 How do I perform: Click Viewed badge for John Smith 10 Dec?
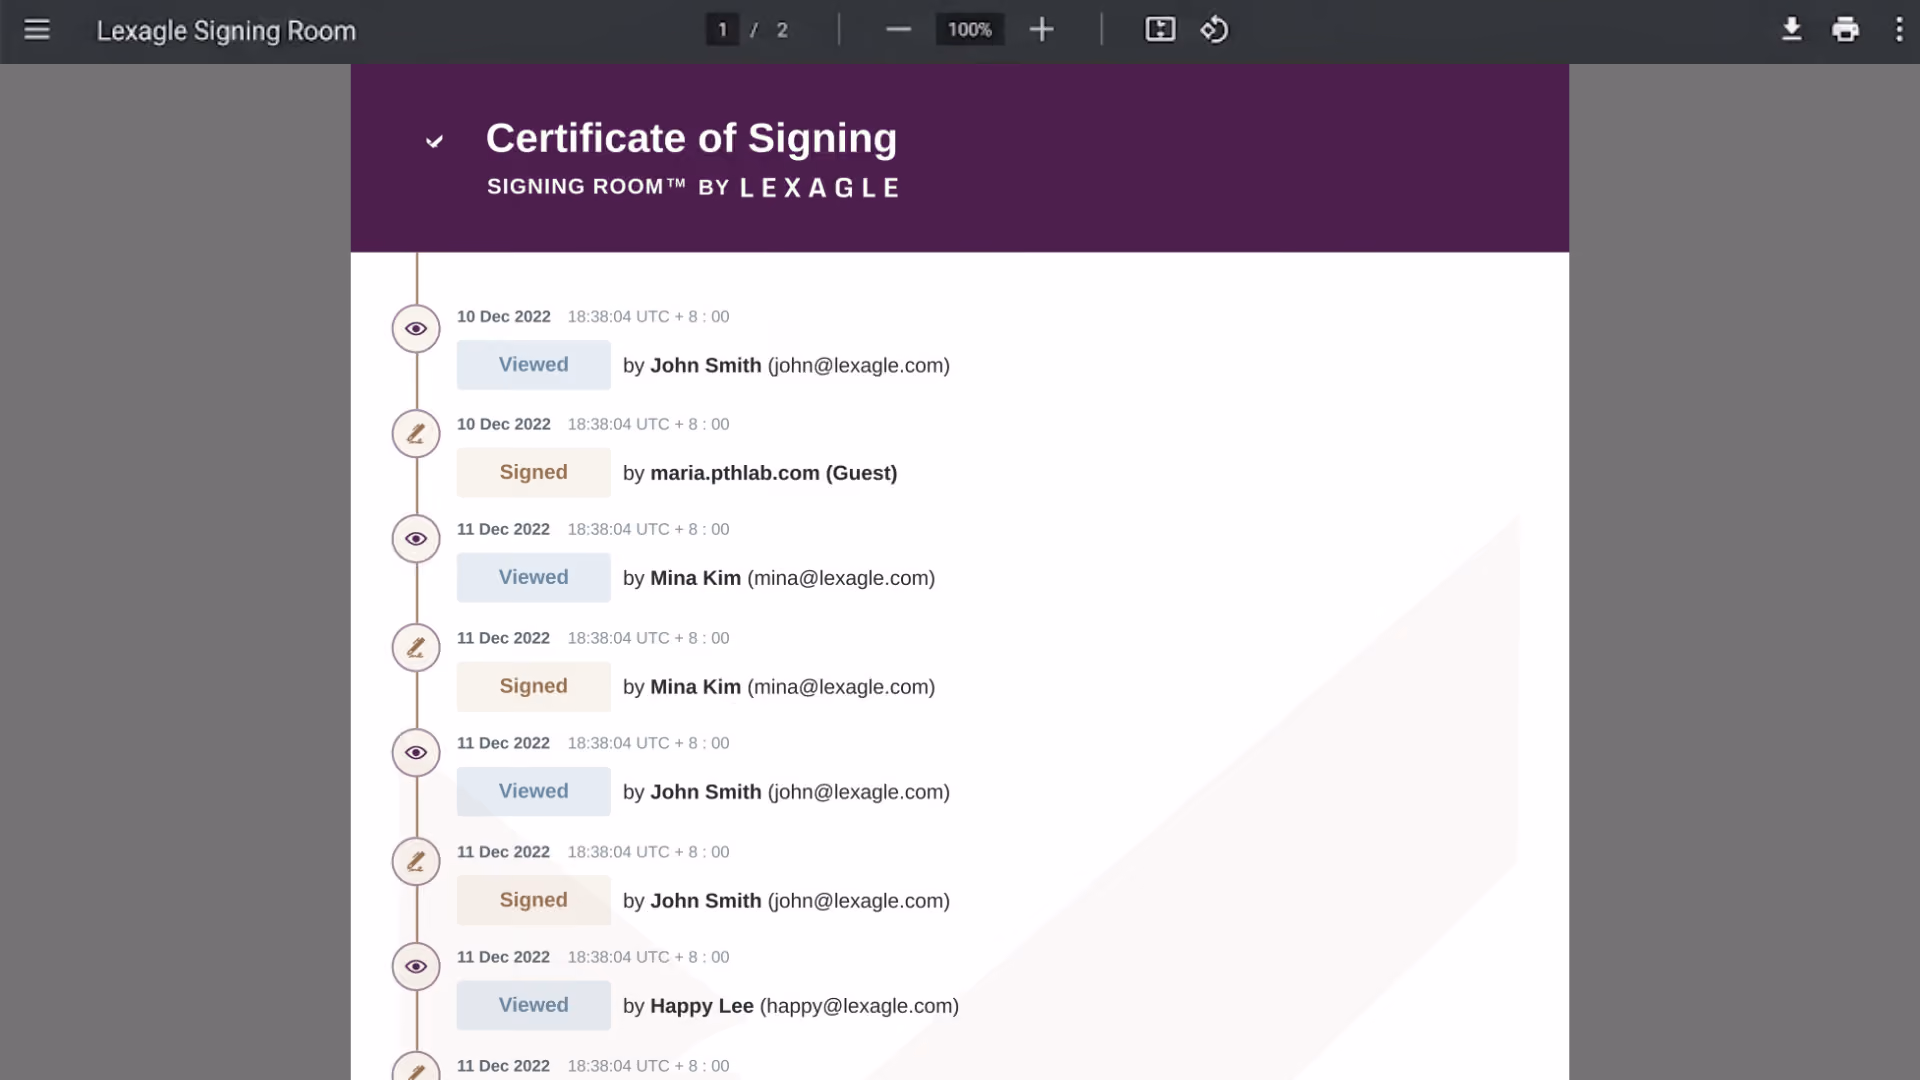(x=534, y=365)
